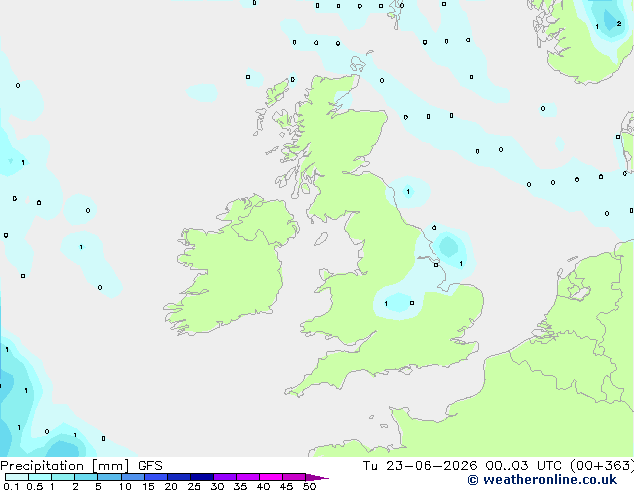This screenshot has width=634, height=490.
Task: Click the '2' precipitation value over Norway
Action: (x=619, y=23)
